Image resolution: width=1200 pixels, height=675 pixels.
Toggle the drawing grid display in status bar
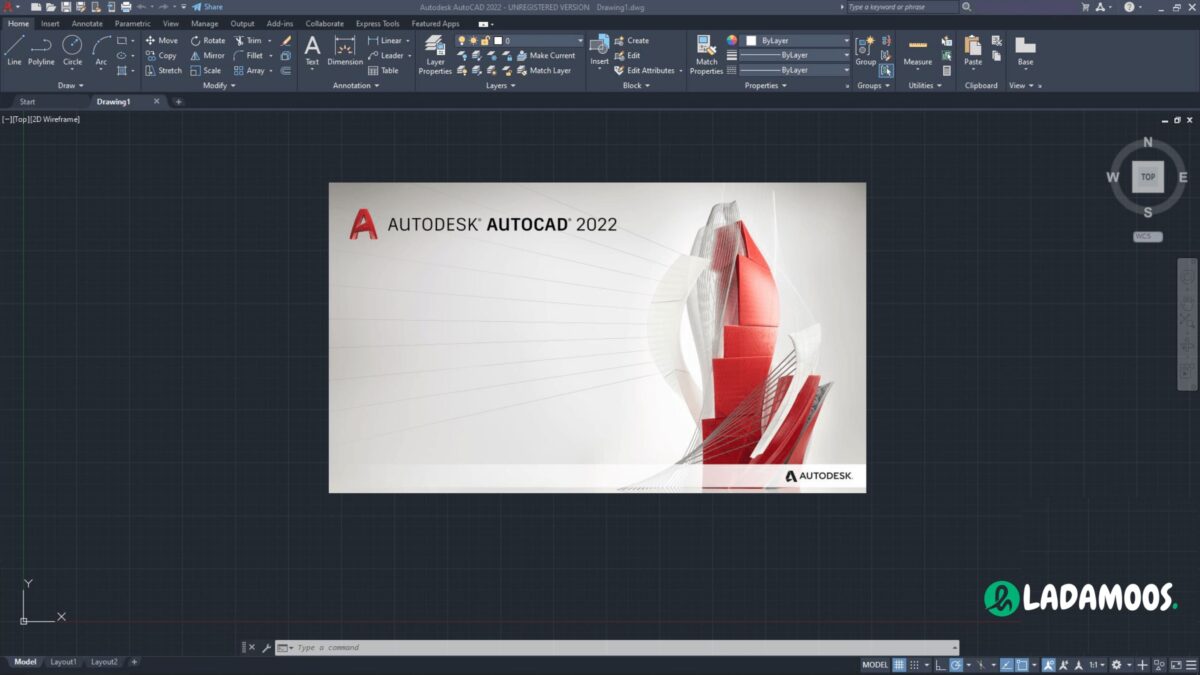tap(899, 665)
